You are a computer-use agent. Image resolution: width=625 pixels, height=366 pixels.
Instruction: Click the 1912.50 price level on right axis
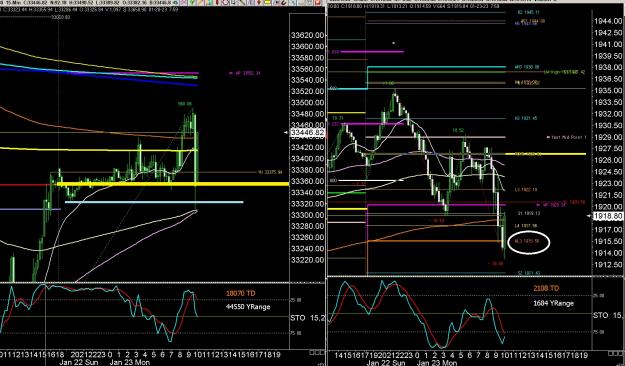[608, 264]
